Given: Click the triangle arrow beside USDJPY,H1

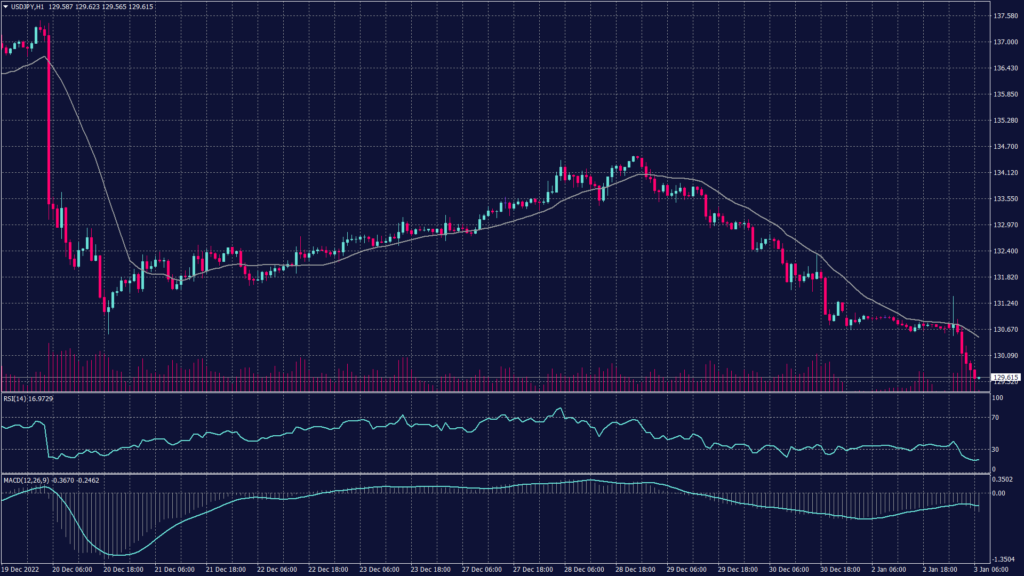Looking at the screenshot, I should [6, 8].
